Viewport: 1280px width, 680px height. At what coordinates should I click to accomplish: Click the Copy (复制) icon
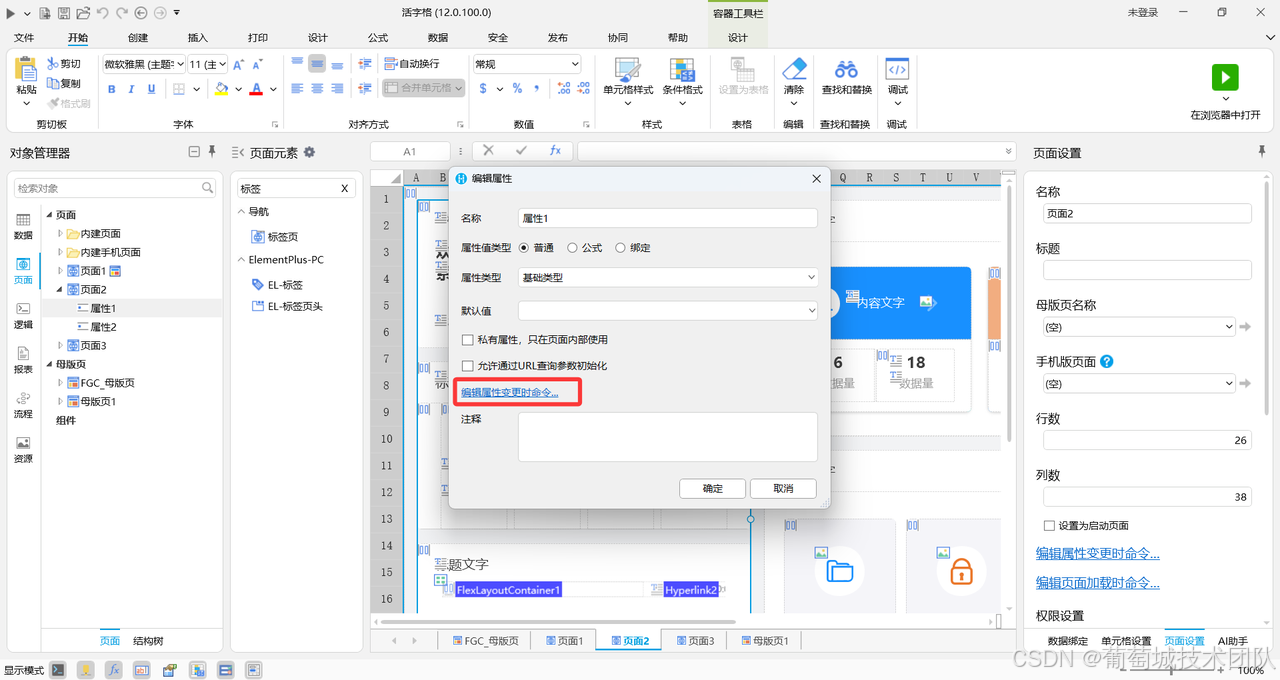[x=52, y=84]
